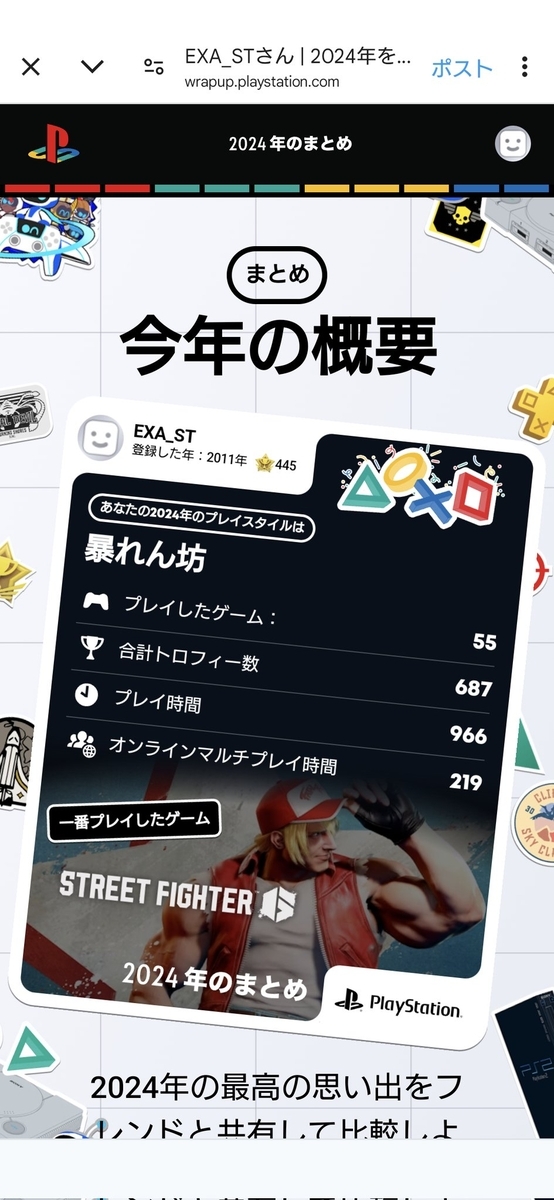Click the PlayStation logo in header
Screen dimensions: 554x1200
(54, 144)
